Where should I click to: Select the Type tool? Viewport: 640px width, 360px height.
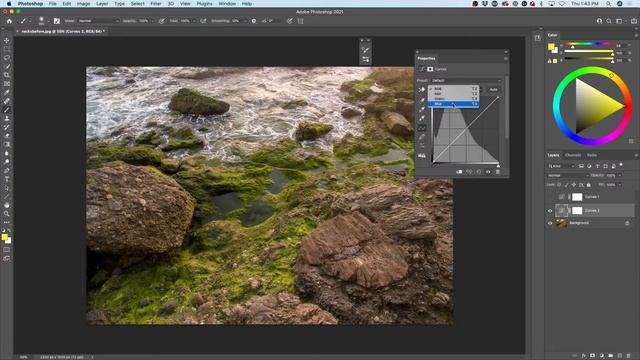7,179
